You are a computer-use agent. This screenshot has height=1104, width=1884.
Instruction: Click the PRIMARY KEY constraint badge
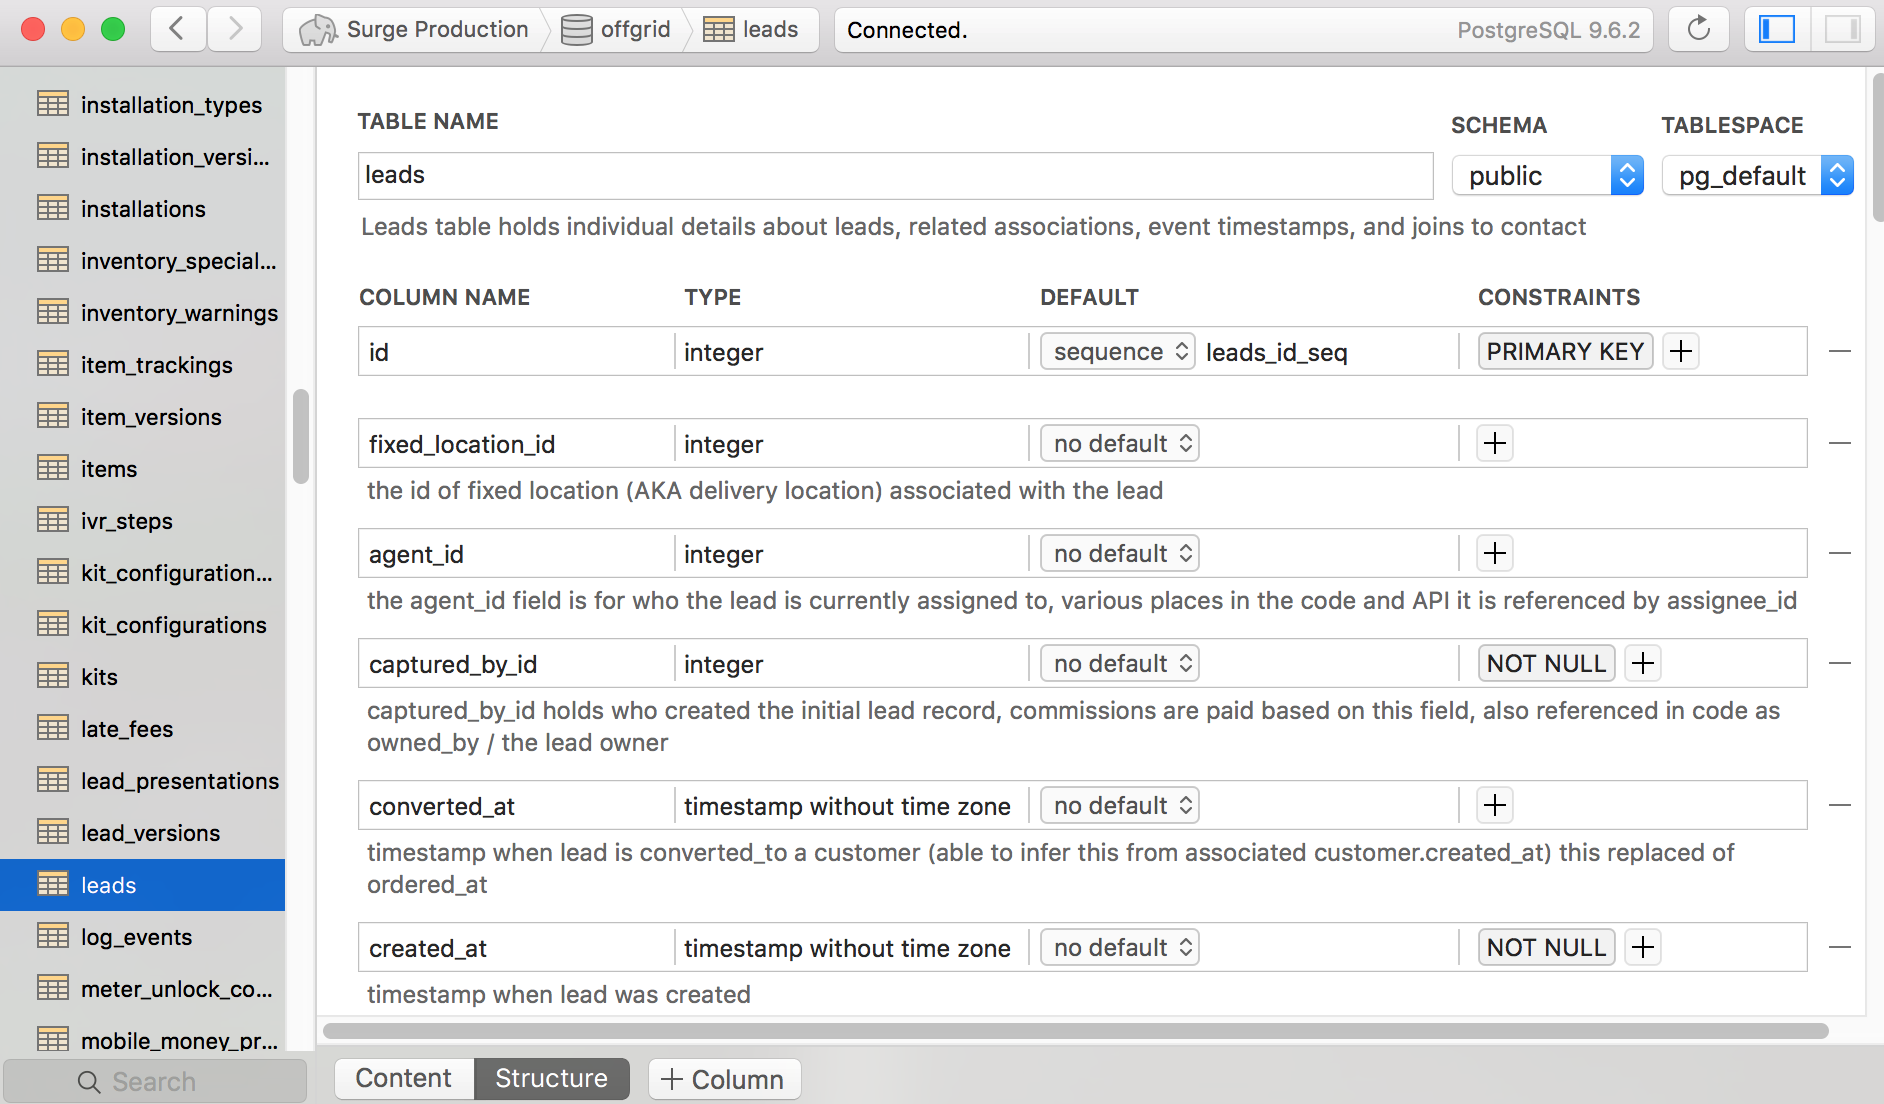tap(1565, 351)
